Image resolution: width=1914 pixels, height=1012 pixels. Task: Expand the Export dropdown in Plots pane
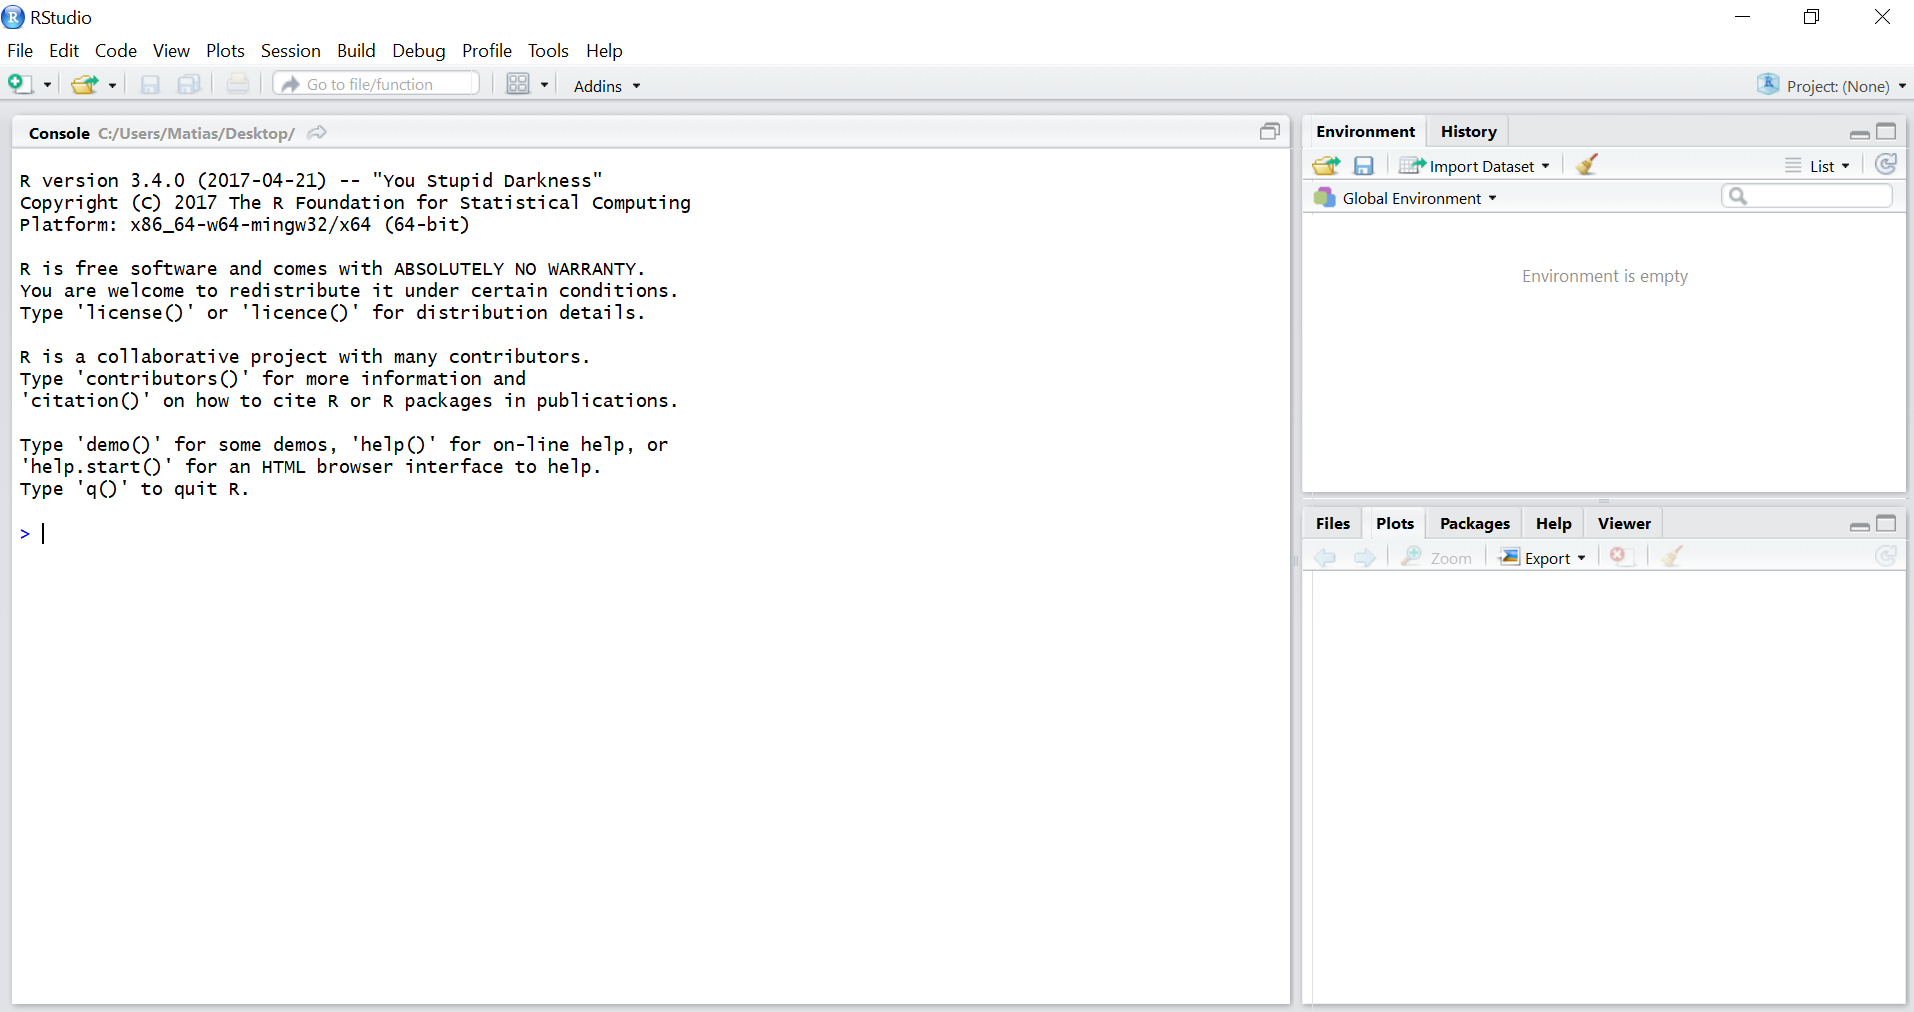pyautogui.click(x=1544, y=558)
